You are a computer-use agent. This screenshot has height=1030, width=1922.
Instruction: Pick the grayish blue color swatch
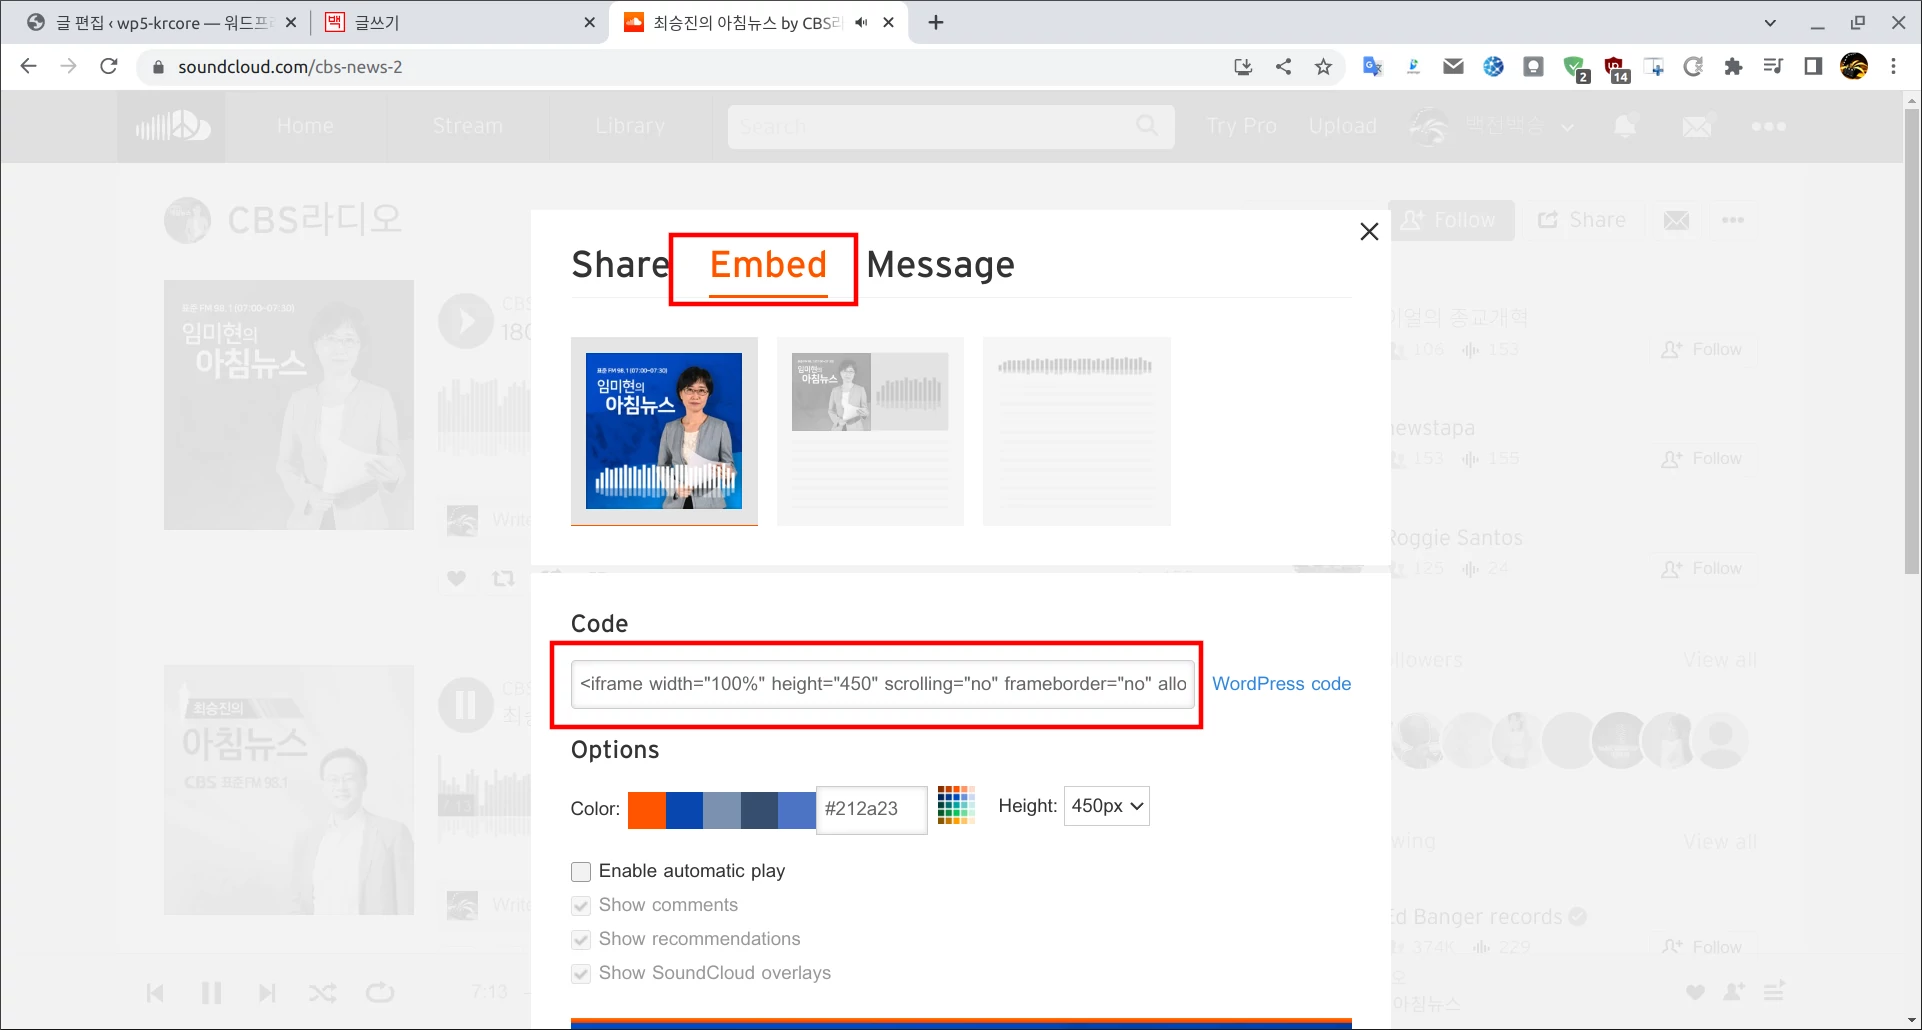(722, 810)
